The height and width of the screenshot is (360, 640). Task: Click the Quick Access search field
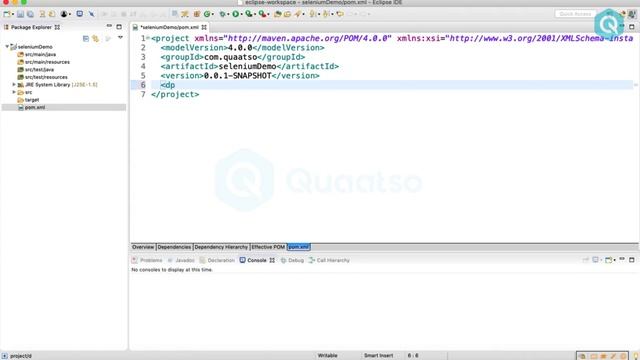coord(575,14)
